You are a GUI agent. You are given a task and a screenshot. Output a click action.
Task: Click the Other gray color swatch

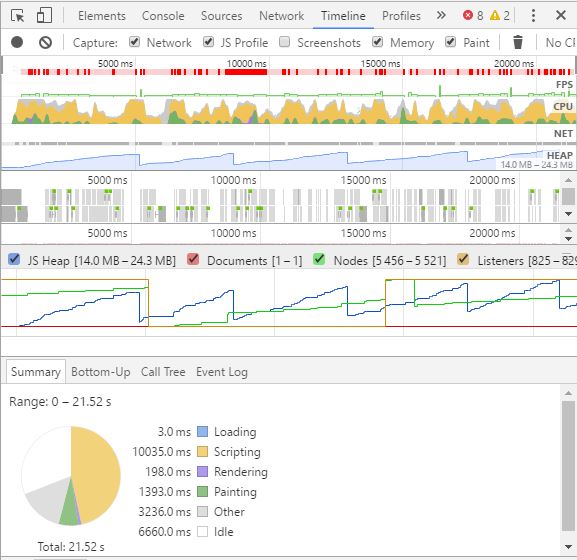click(202, 511)
